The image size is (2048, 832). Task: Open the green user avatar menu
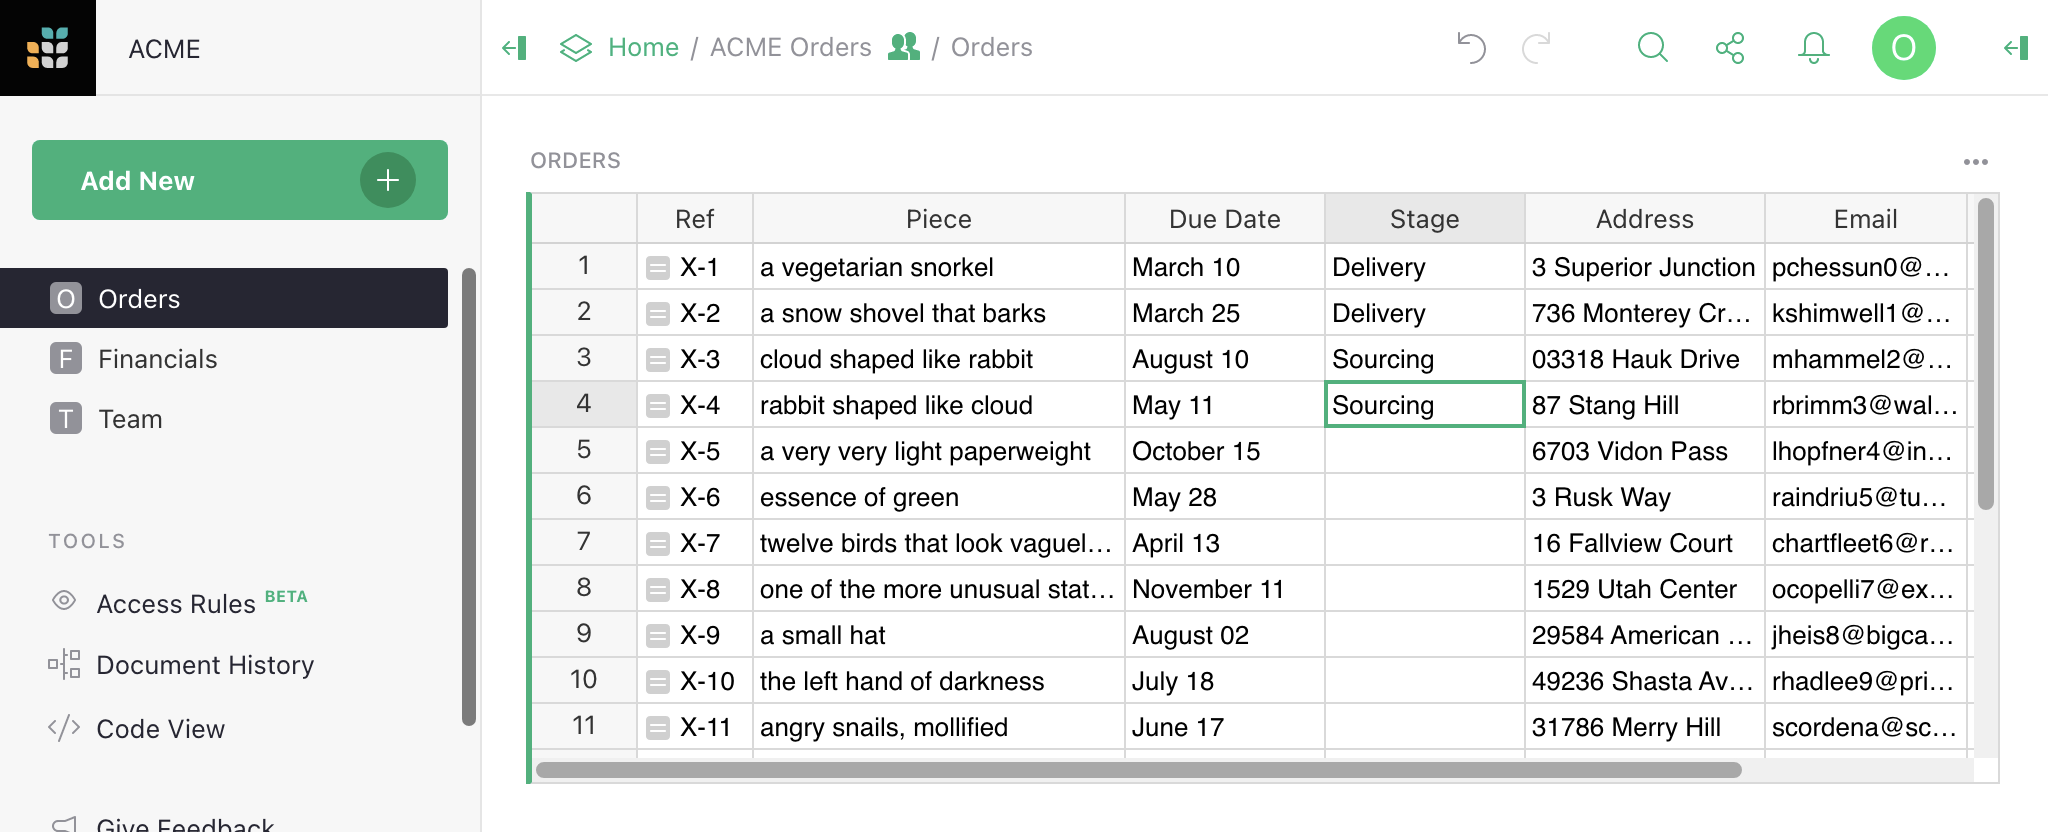point(1903,48)
